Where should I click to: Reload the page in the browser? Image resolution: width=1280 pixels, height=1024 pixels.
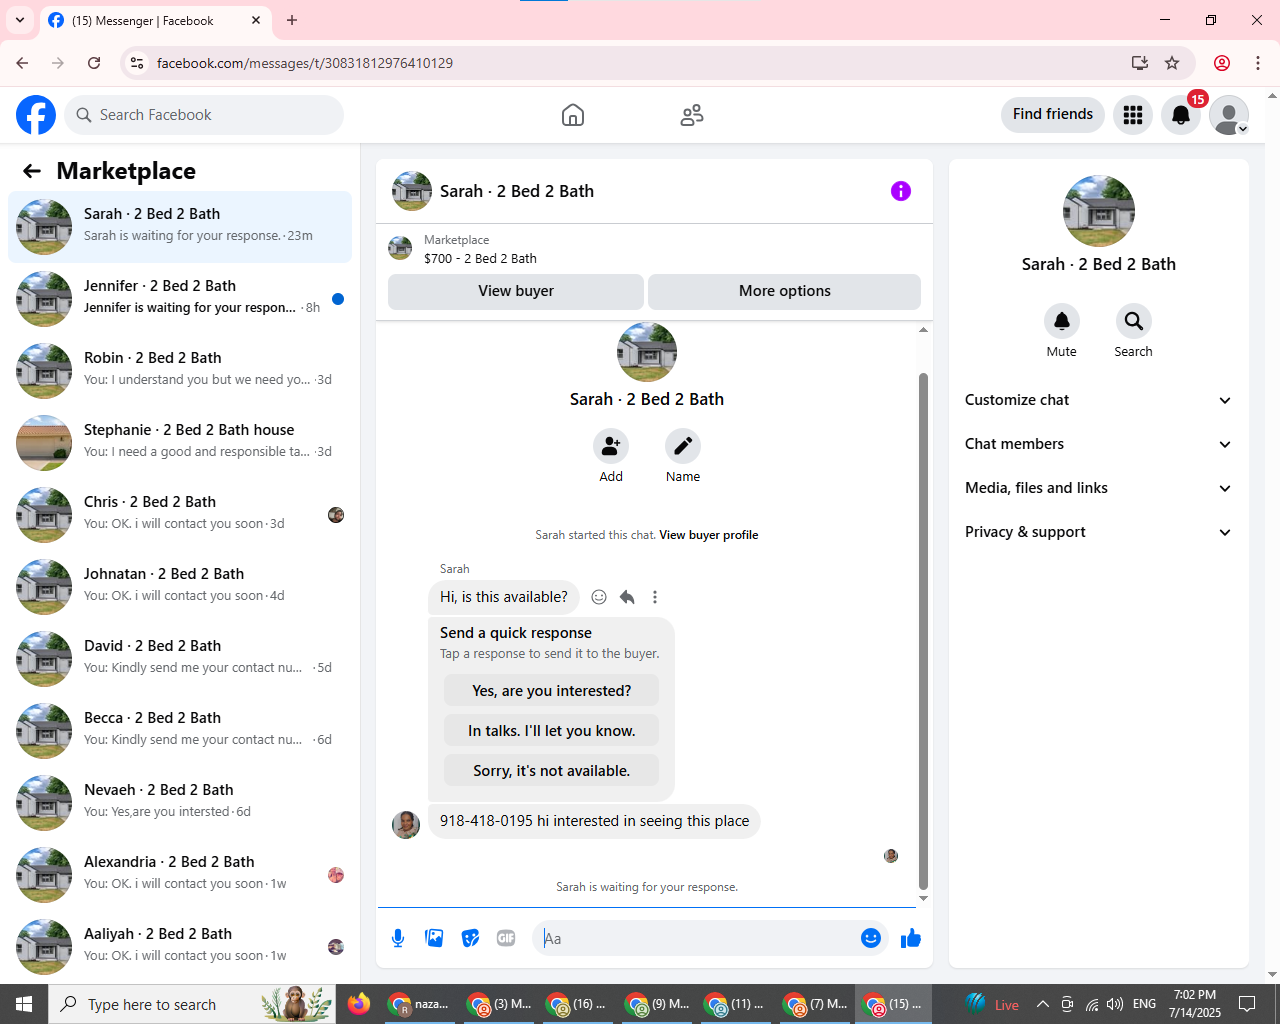[94, 63]
